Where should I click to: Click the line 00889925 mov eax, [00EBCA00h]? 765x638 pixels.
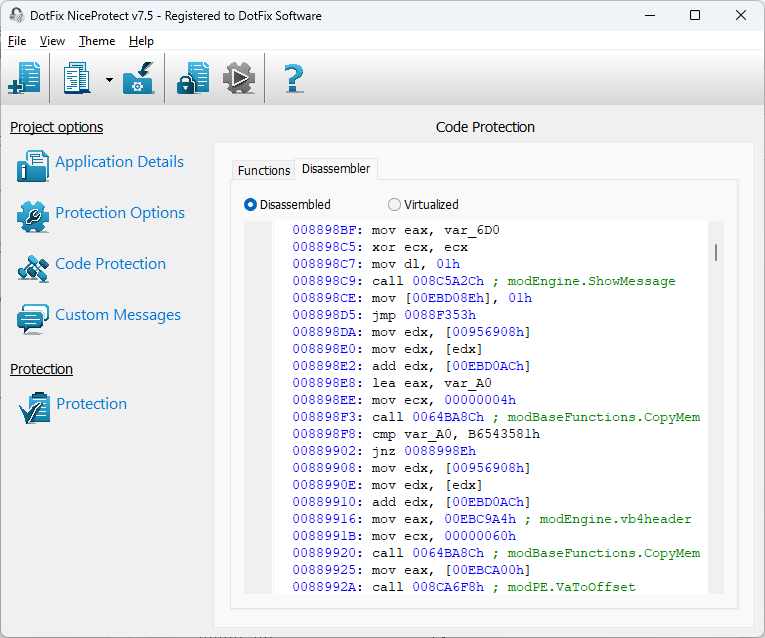coord(411,570)
